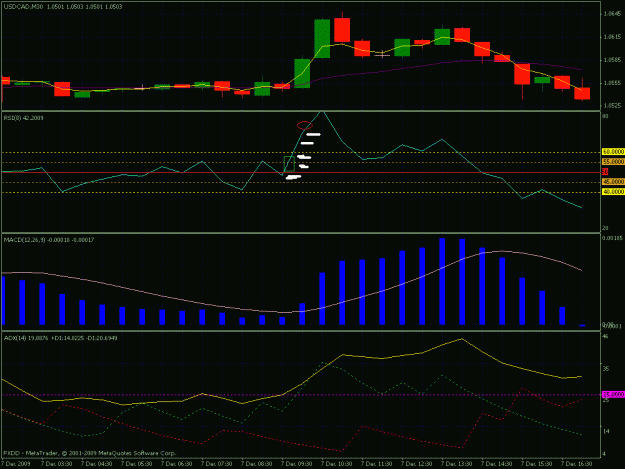Click the 7 Dec 10:30 time label
625x469 pixels.
coord(336,464)
